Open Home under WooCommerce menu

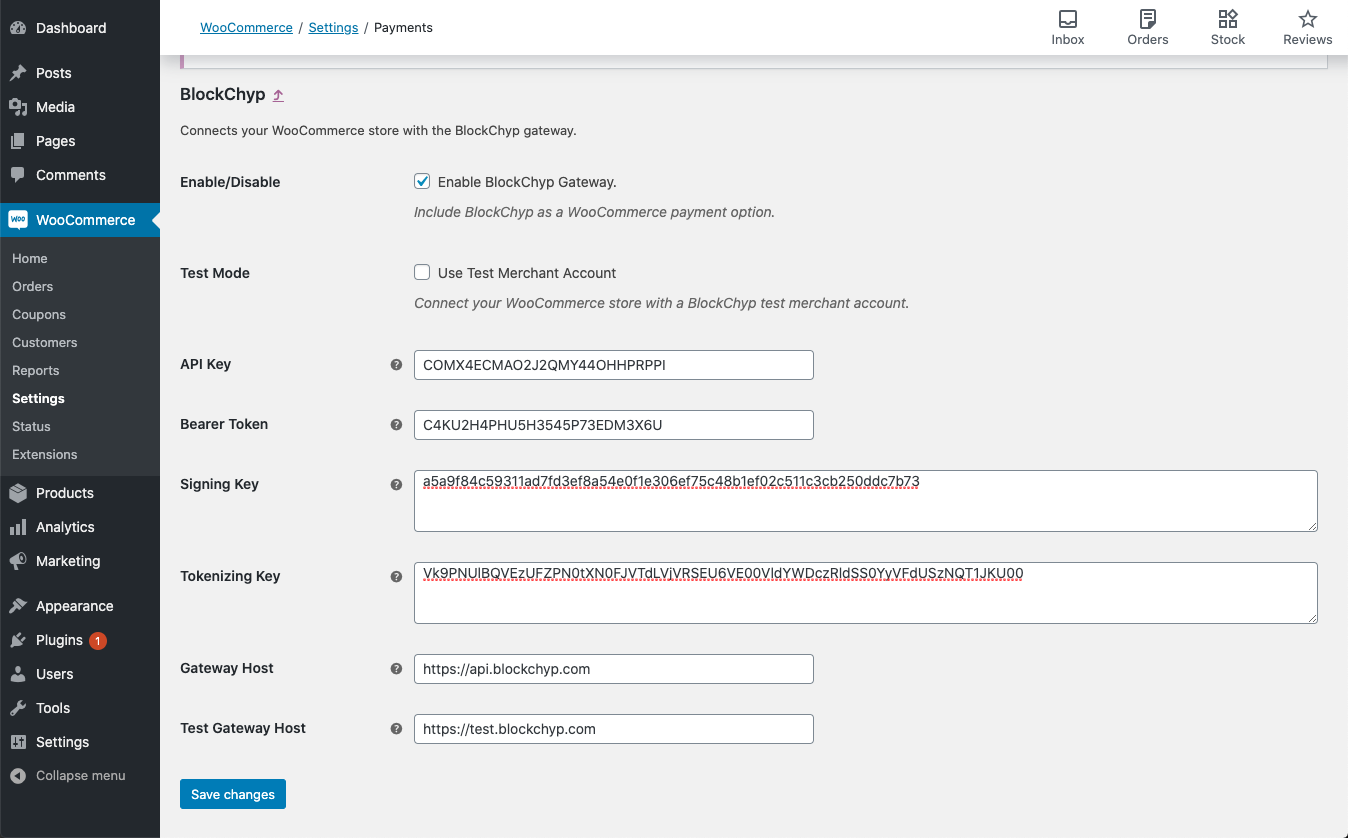30,258
